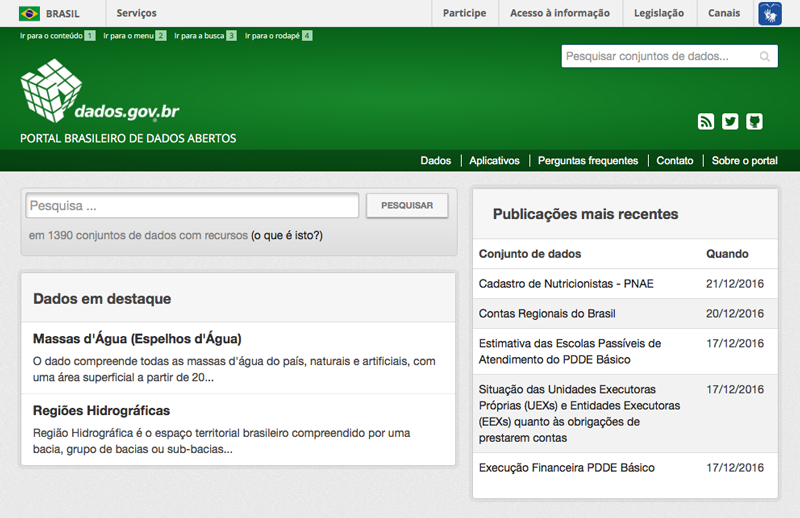Viewport: 800px width, 518px height.
Task: Click the Brazil flag icon
Action: pyautogui.click(x=29, y=13)
